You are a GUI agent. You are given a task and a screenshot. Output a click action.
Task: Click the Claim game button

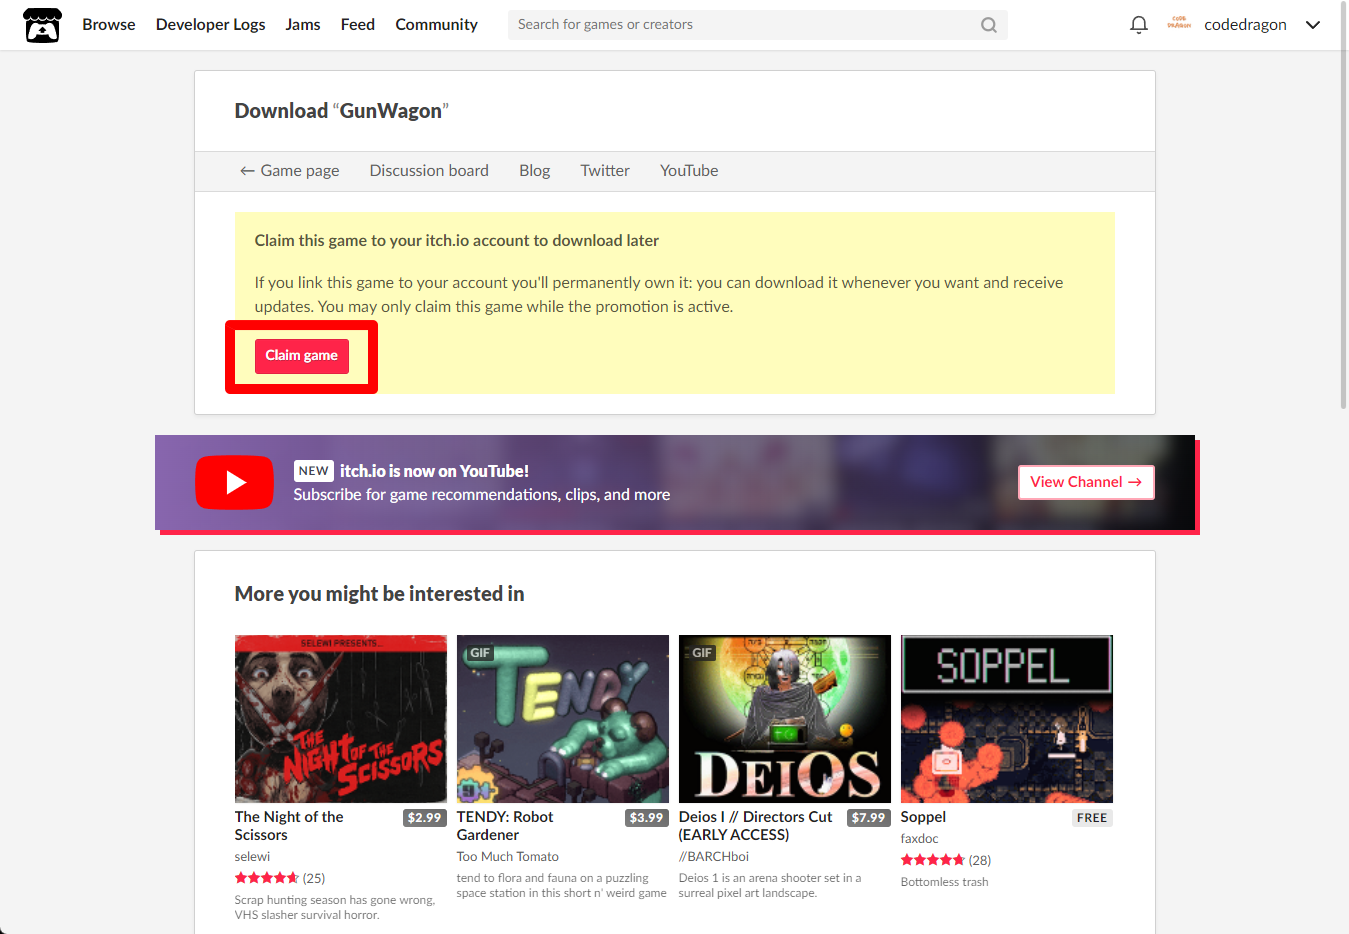301,356
